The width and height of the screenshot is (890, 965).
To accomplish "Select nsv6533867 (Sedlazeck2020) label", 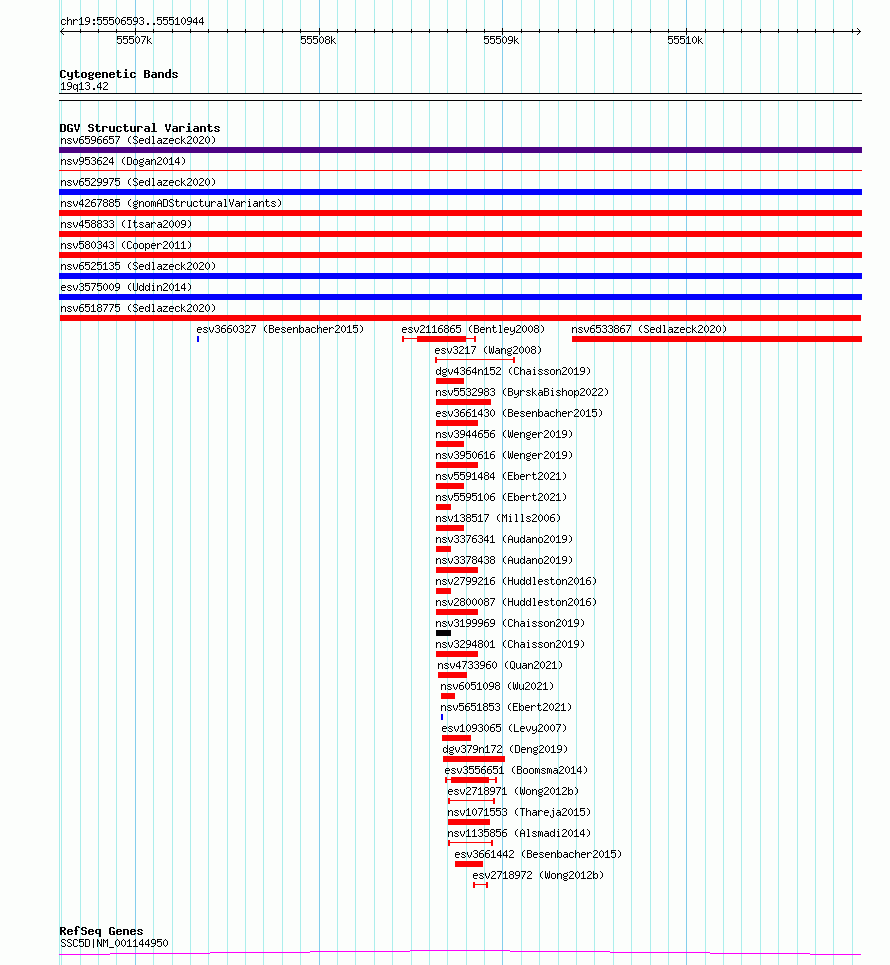I will click(649, 329).
